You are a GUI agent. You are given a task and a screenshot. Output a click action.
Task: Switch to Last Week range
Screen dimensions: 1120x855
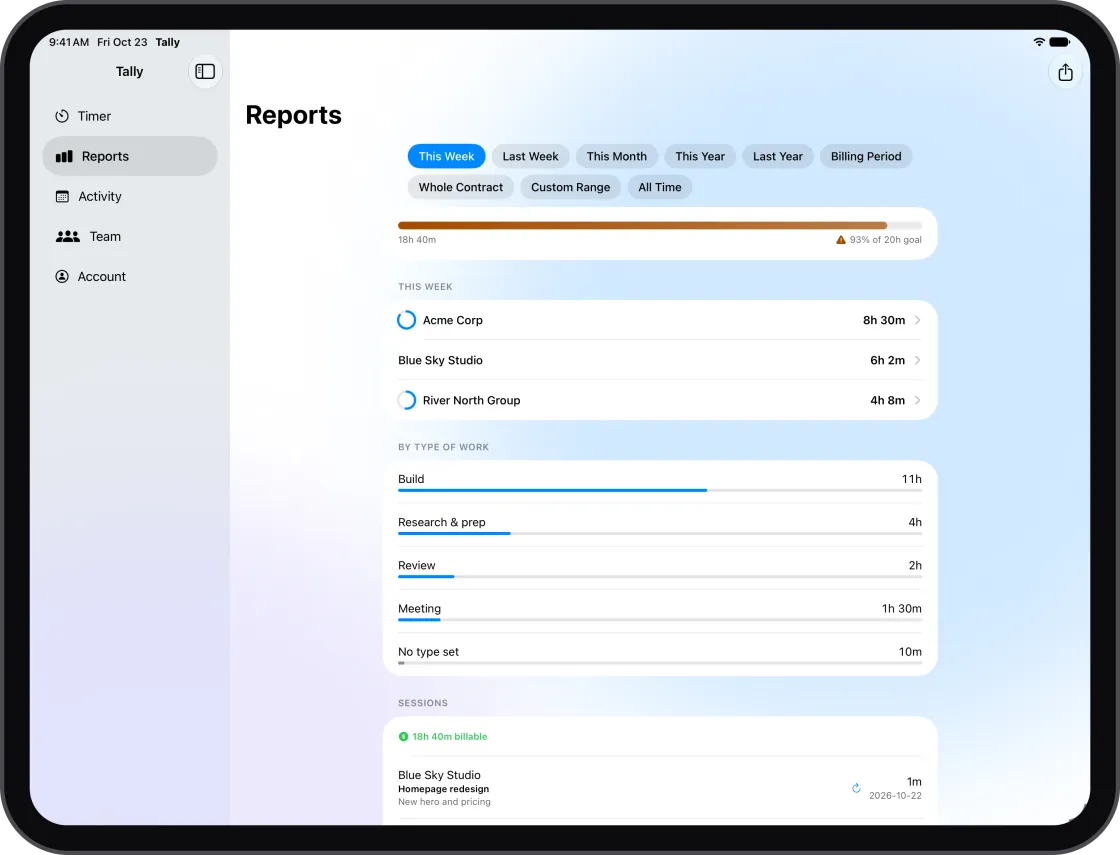point(530,156)
